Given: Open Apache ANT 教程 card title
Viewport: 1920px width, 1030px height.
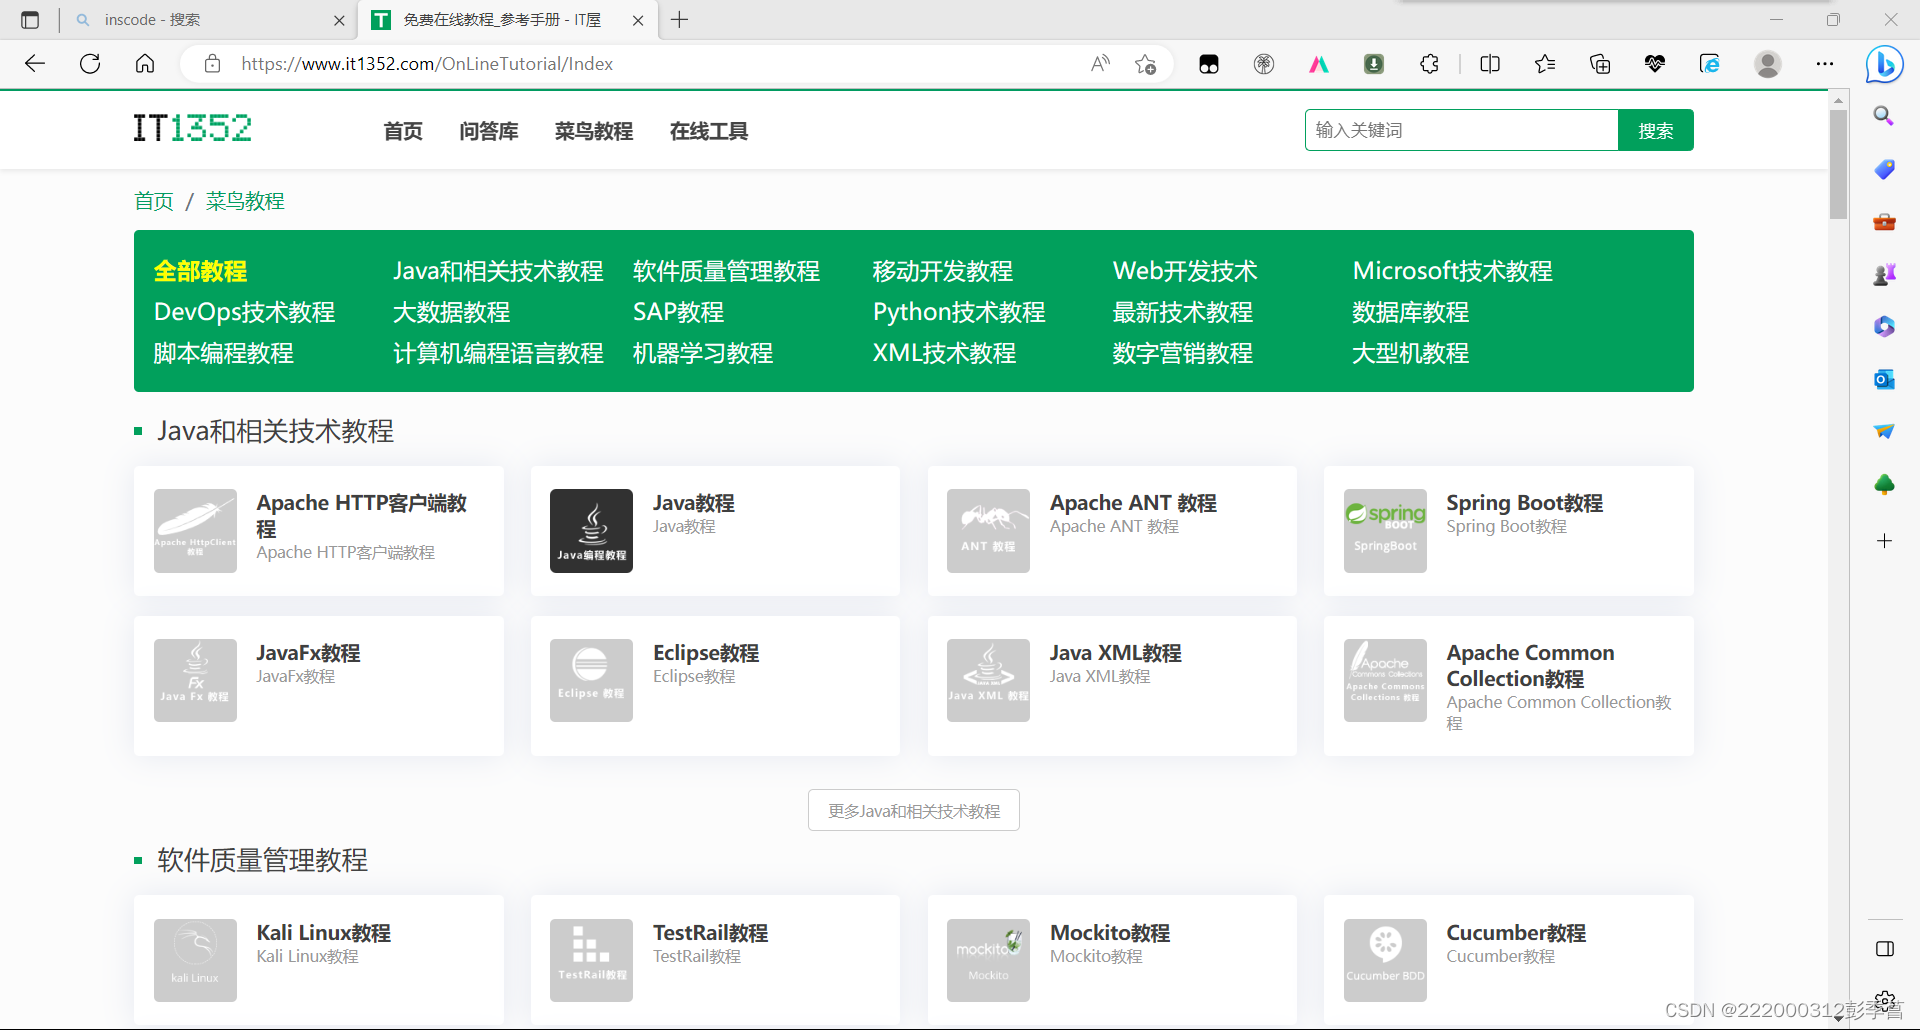Looking at the screenshot, I should point(1133,503).
